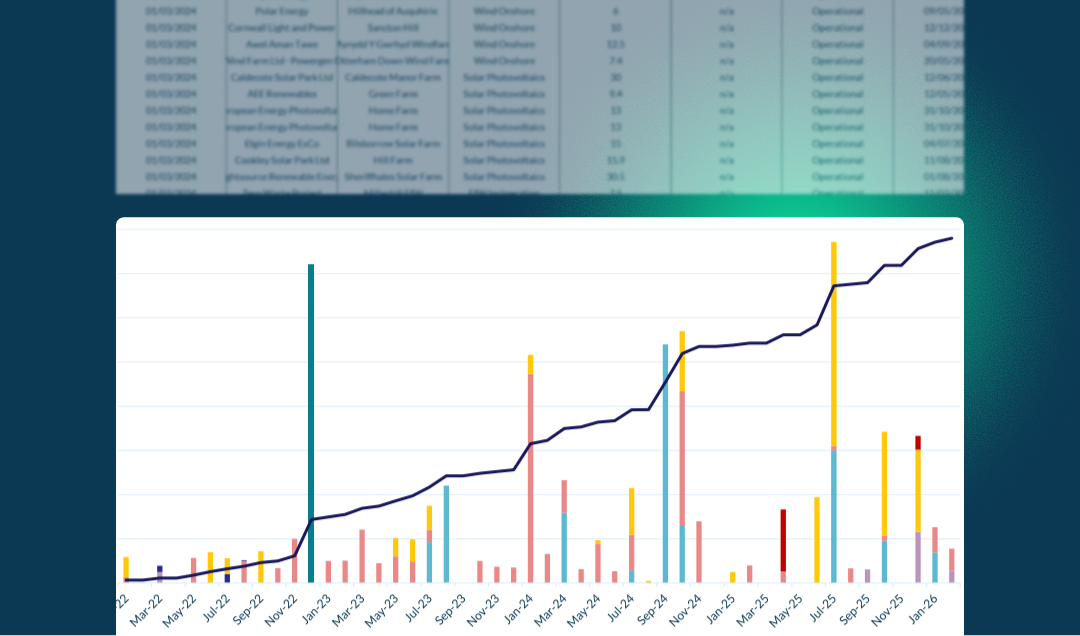The image size is (1080, 636).
Task: Select the dark red bar near Apr-25
Action: 783,540
